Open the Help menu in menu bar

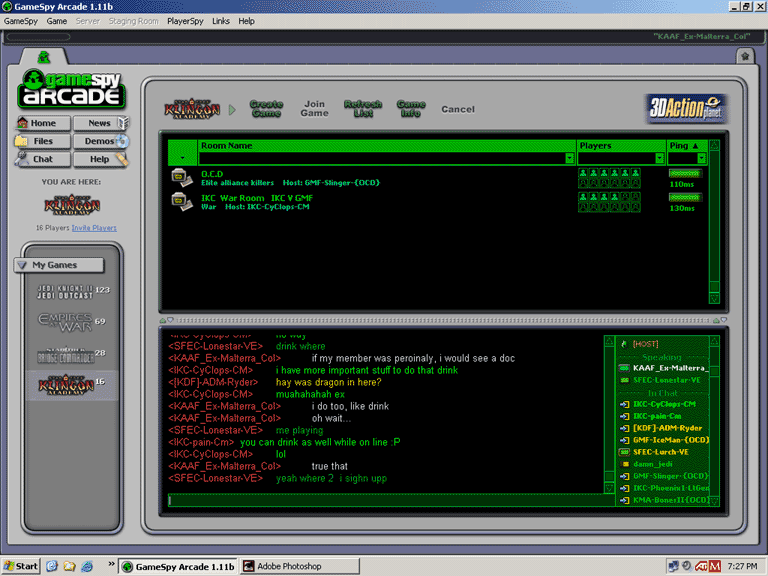coord(246,21)
